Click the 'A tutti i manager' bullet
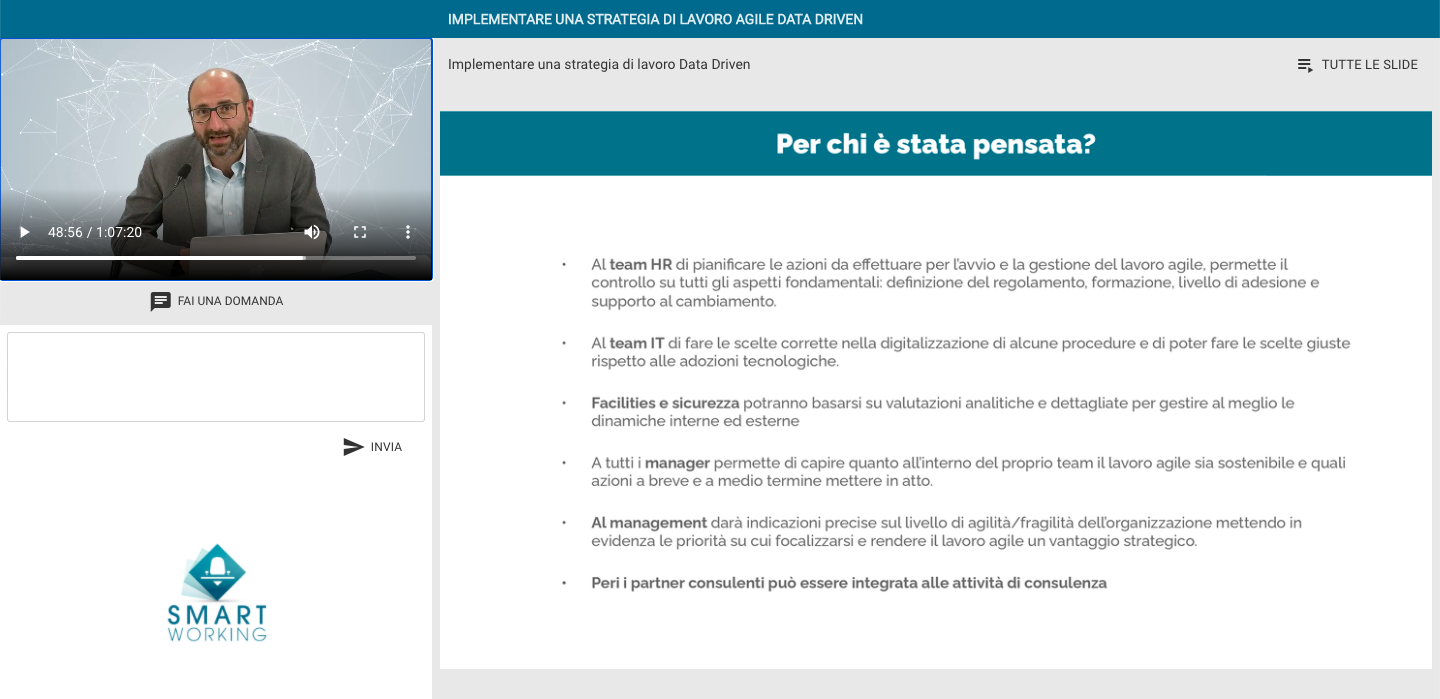 [968, 472]
